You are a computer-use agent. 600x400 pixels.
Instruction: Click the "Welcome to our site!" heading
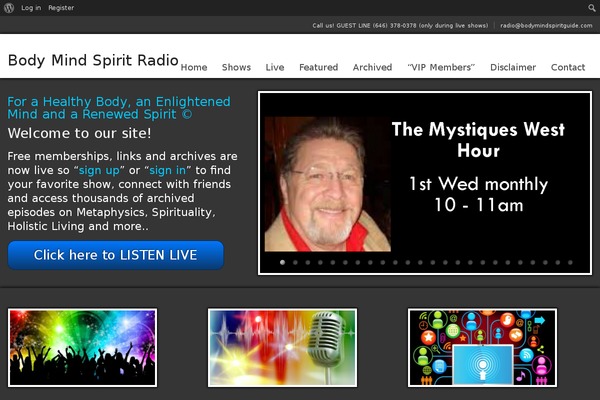79,133
